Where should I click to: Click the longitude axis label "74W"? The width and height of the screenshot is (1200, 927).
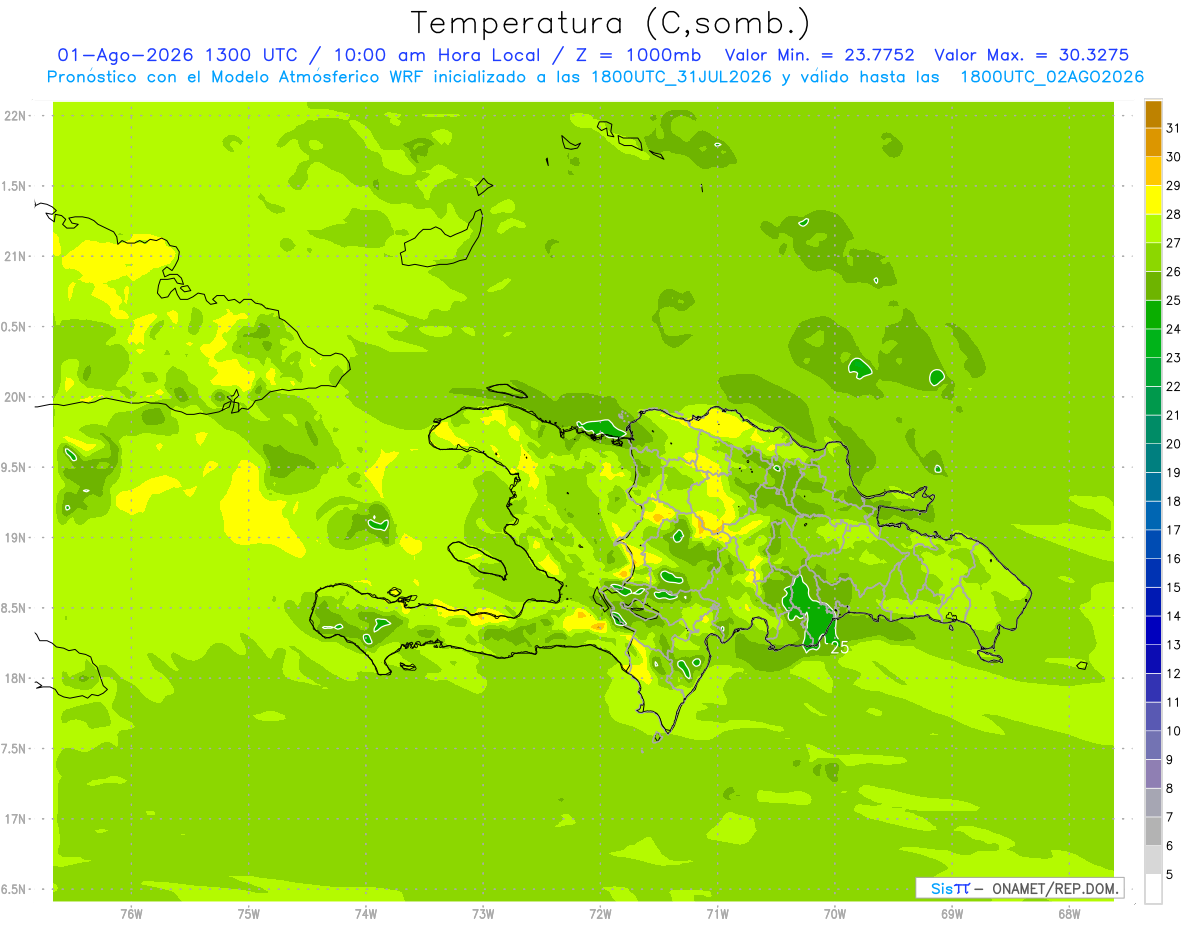click(x=366, y=913)
